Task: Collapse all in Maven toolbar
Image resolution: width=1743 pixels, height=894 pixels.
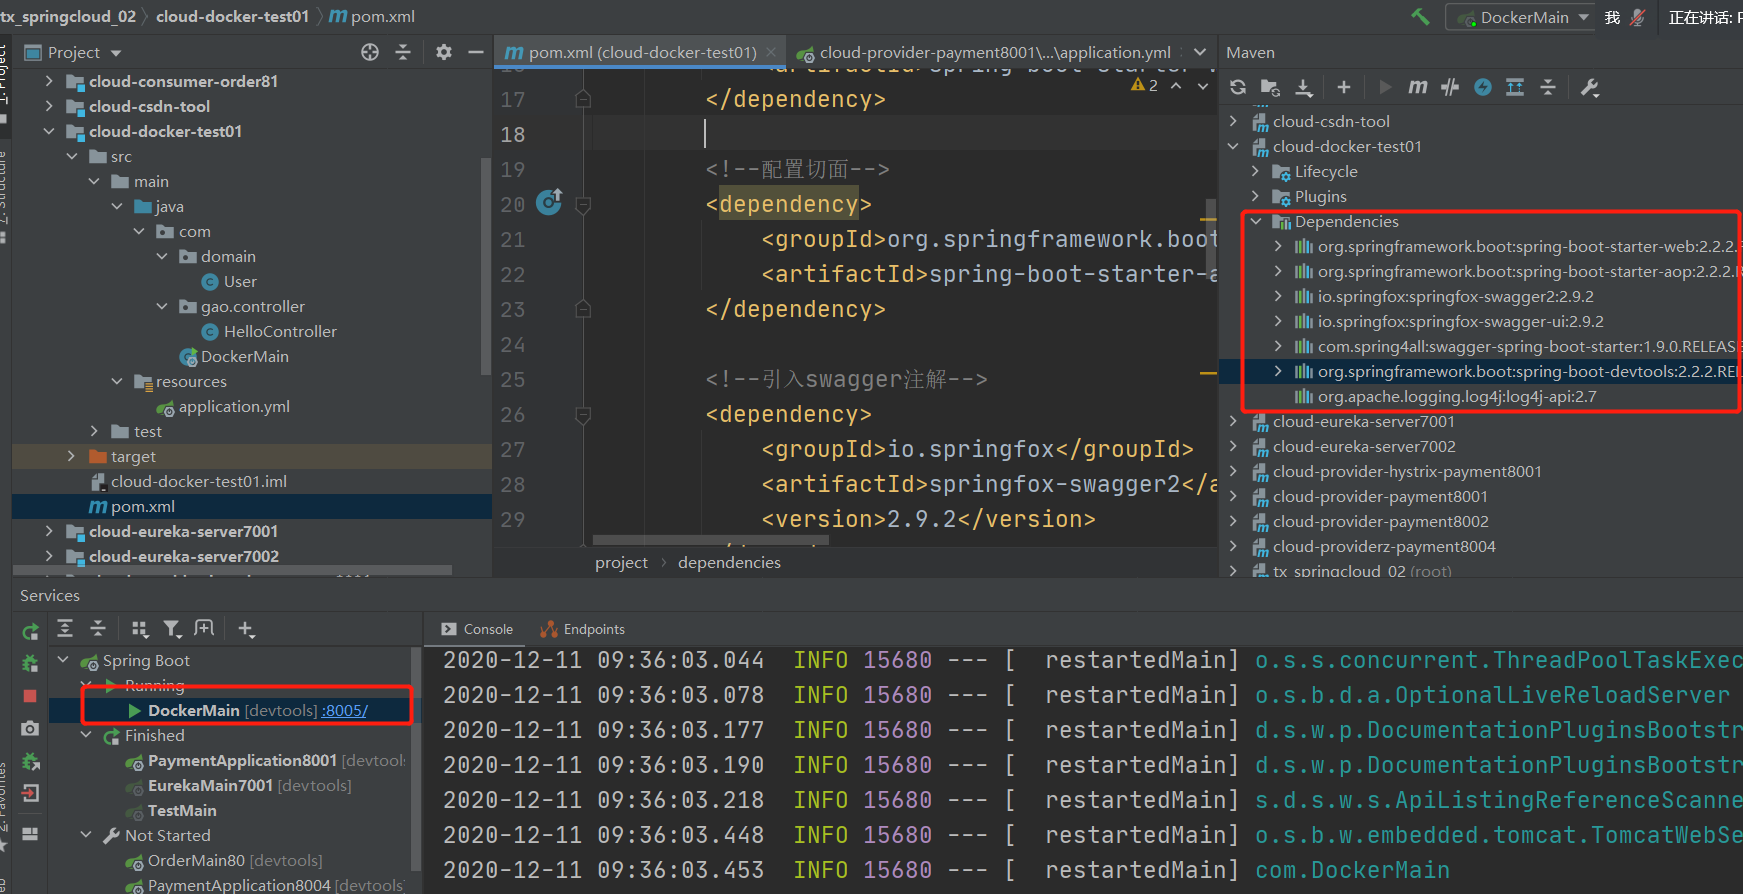Action: 1548,87
